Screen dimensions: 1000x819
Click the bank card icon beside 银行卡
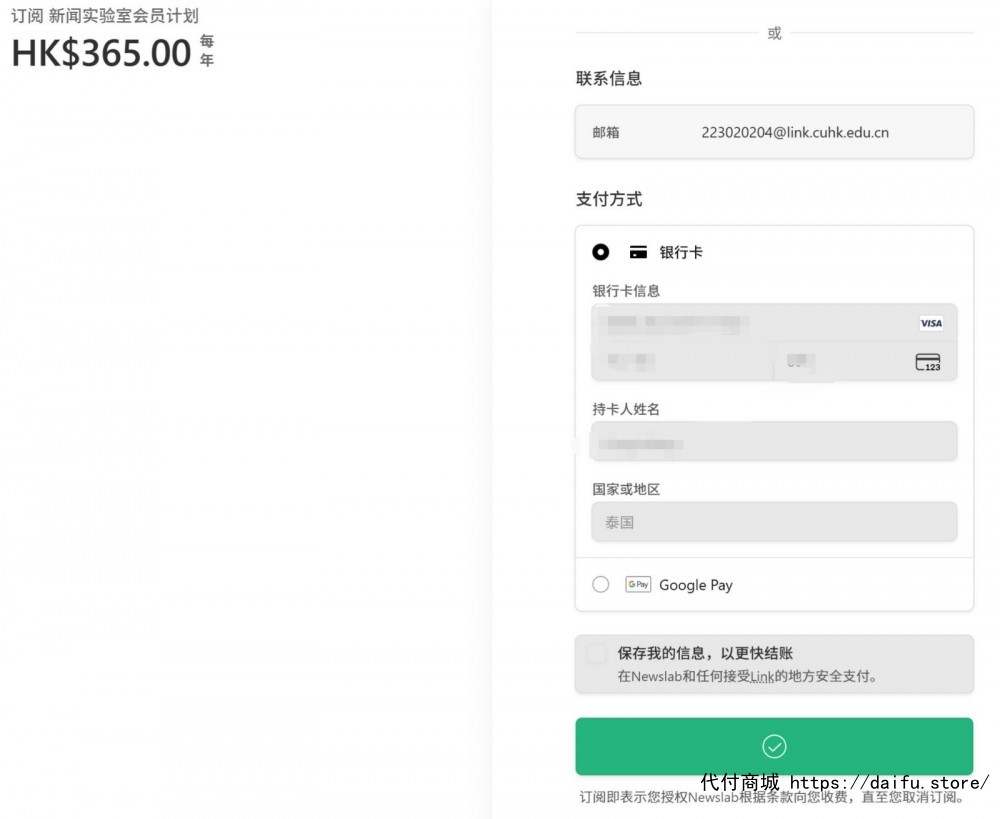638,252
